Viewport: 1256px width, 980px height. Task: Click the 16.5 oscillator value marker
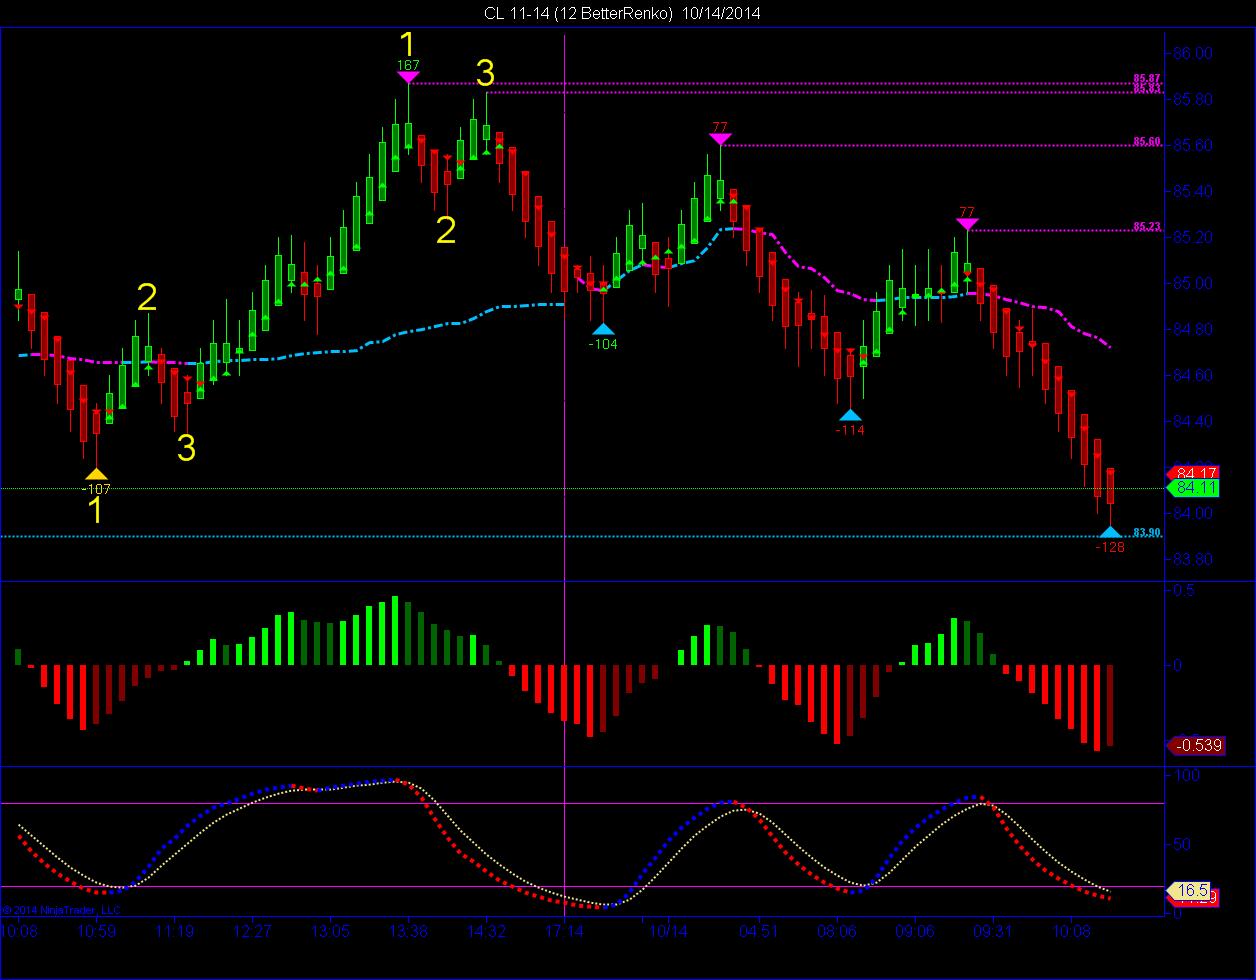coord(1191,889)
